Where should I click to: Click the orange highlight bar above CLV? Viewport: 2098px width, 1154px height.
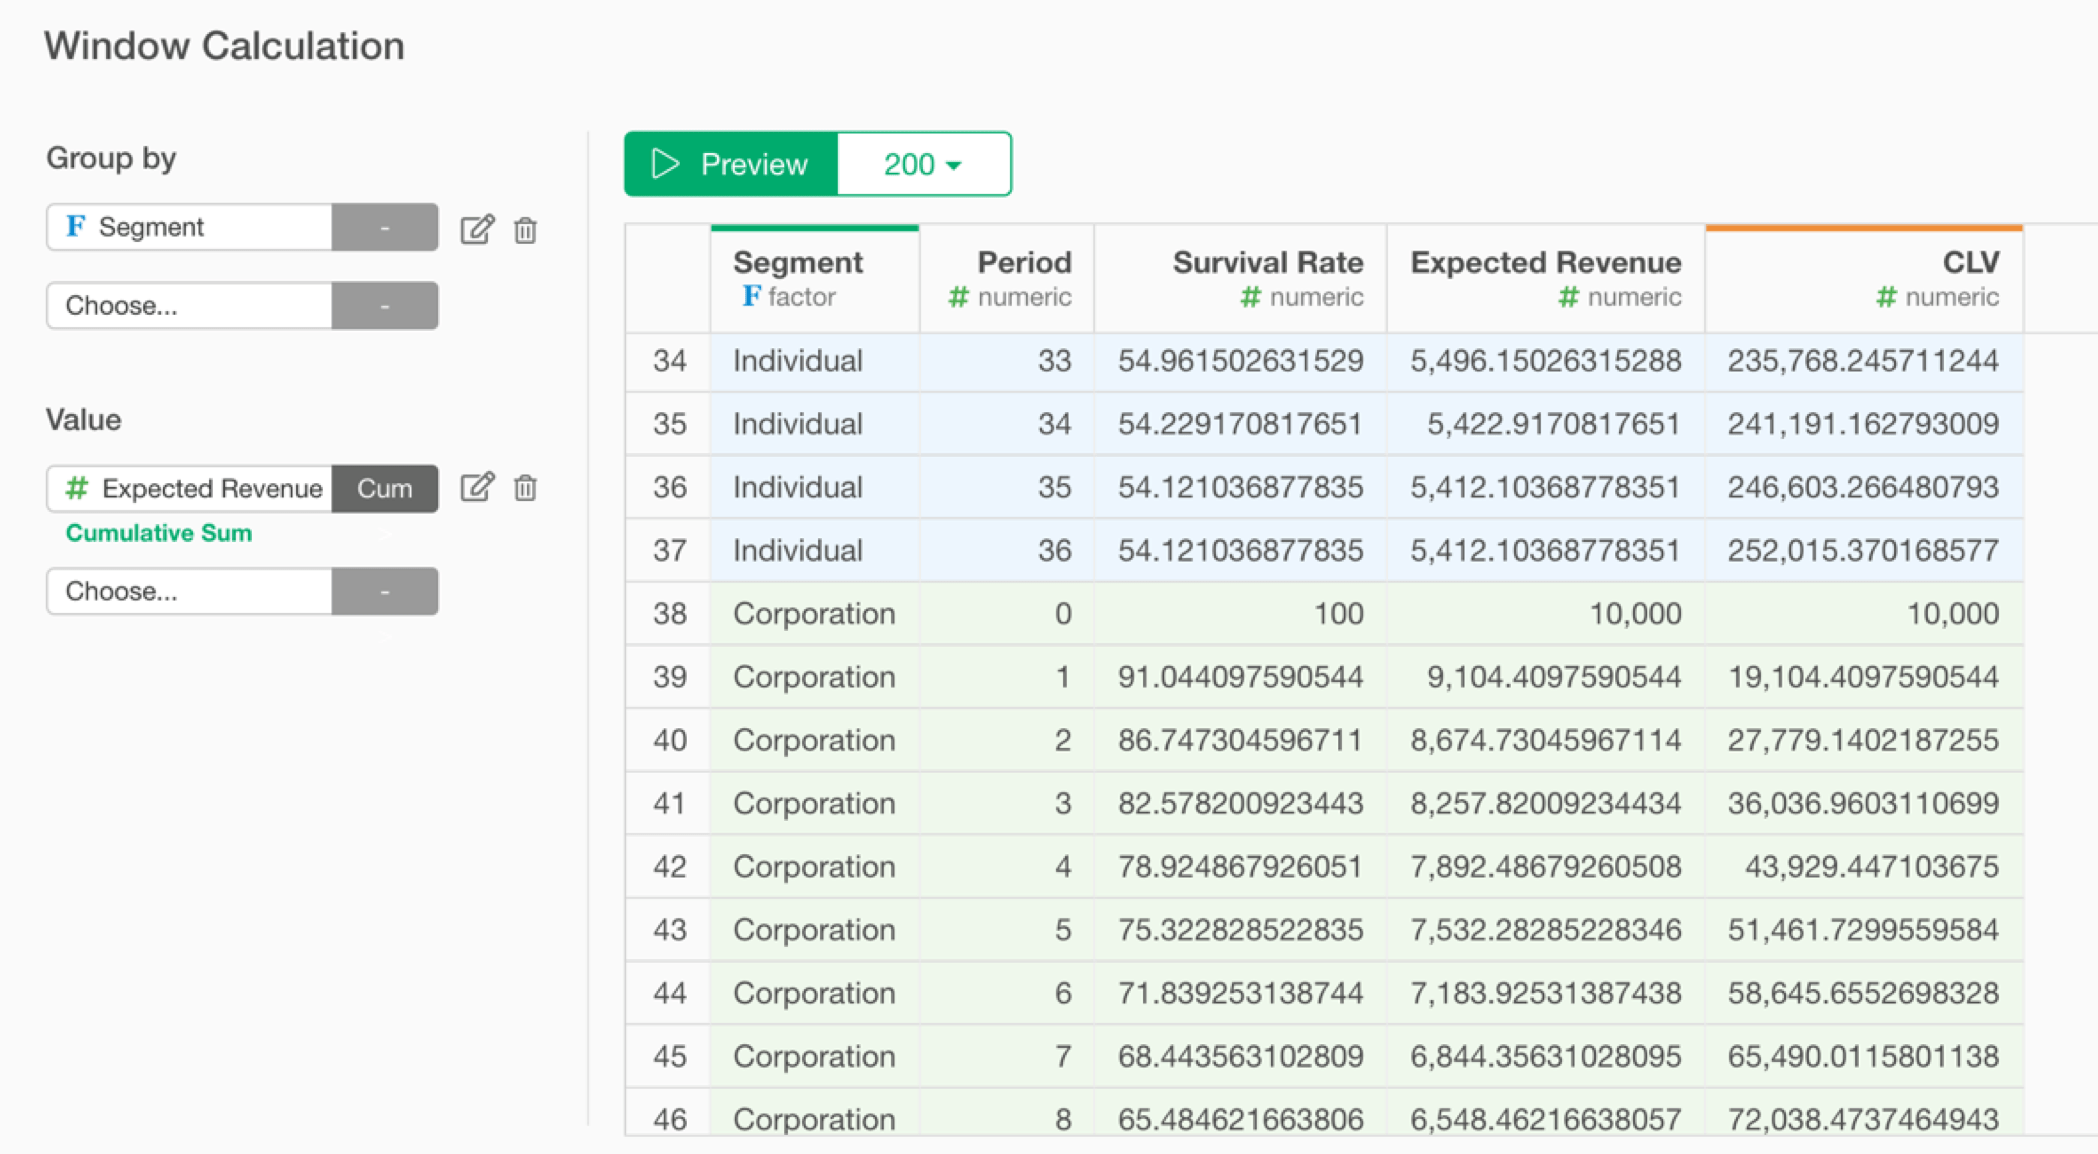[x=1864, y=228]
